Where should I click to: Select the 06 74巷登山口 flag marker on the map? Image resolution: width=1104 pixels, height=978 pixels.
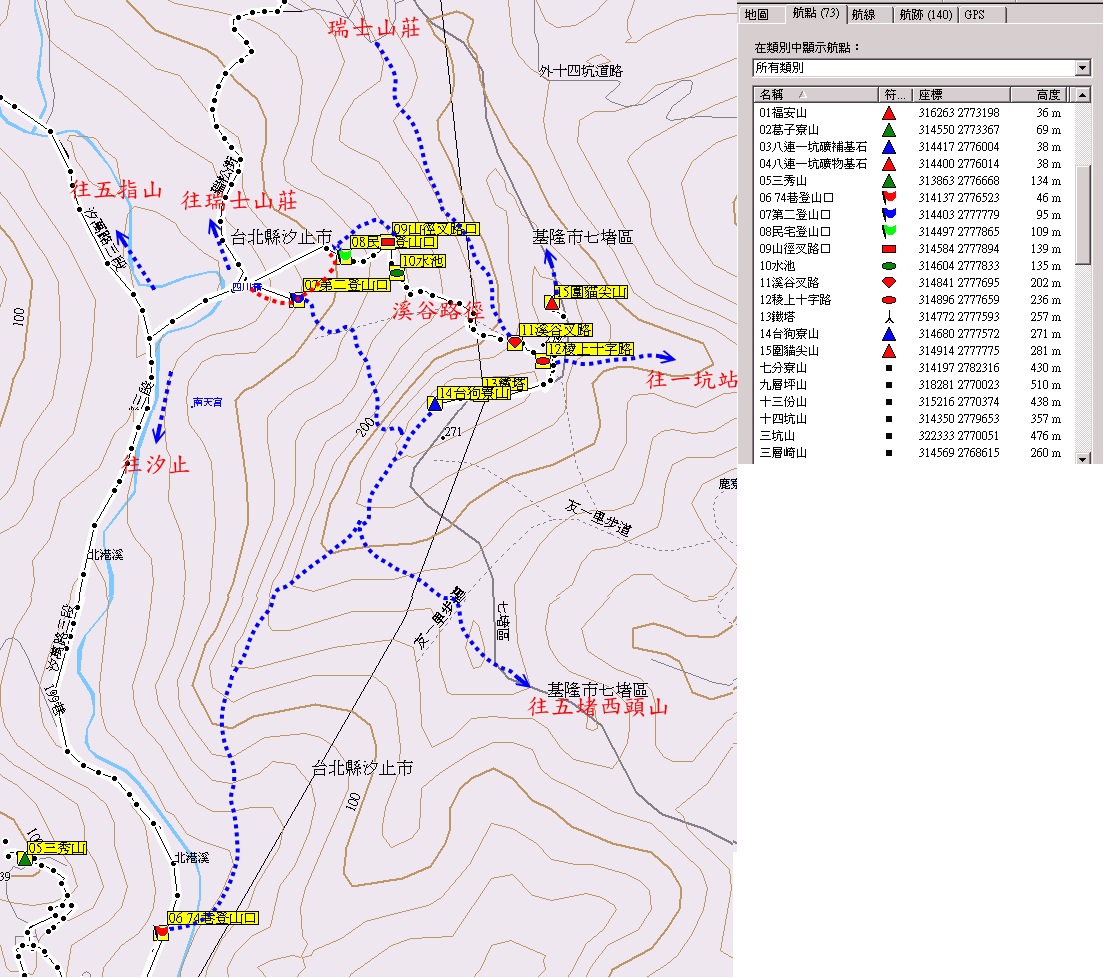(161, 932)
